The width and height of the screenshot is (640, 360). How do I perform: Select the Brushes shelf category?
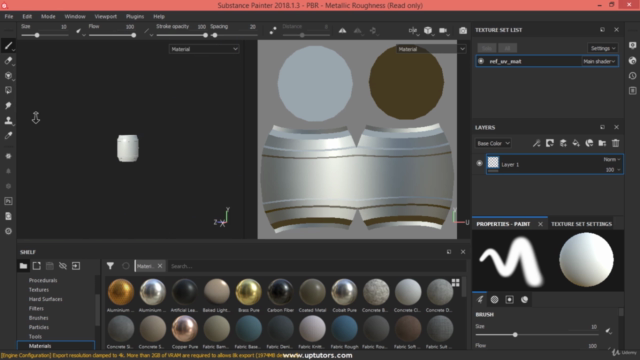click(38, 318)
